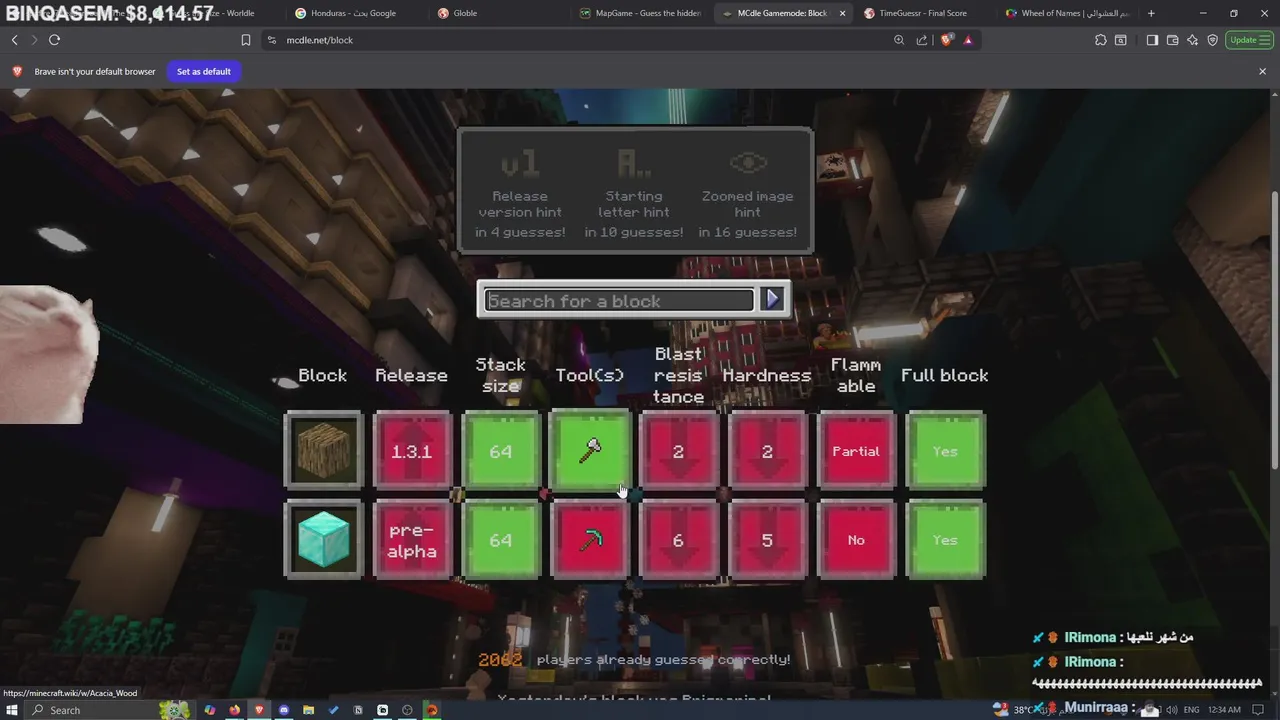Viewport: 1280px width, 720px height.
Task: Close the MCdle Gamemode tab
Action: point(842,13)
